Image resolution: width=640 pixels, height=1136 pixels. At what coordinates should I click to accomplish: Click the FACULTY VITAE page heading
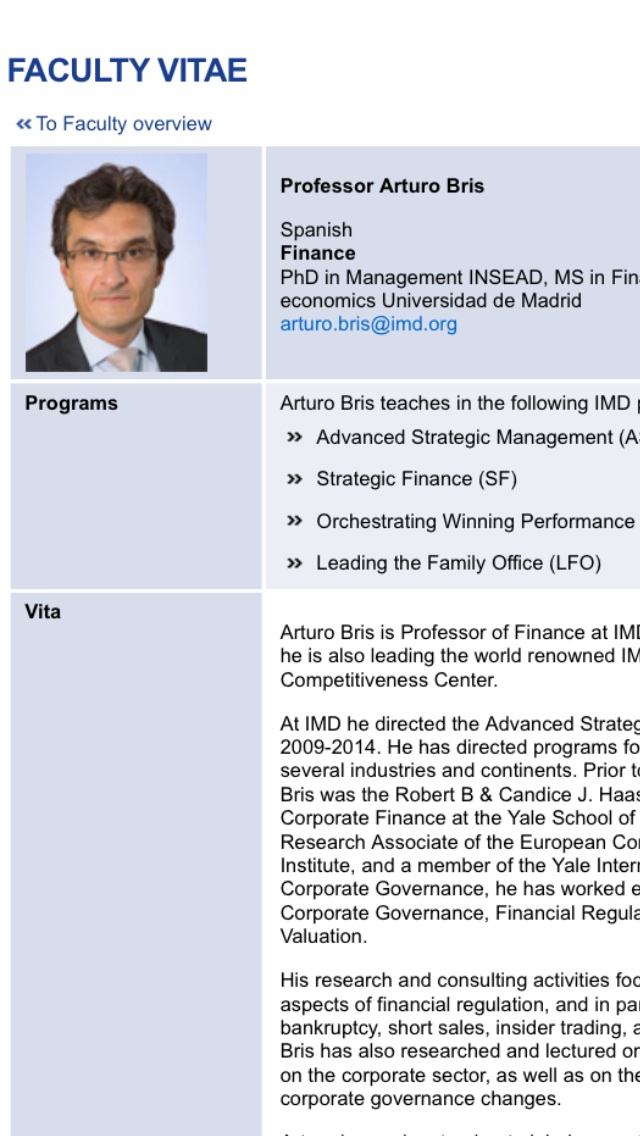(127, 71)
